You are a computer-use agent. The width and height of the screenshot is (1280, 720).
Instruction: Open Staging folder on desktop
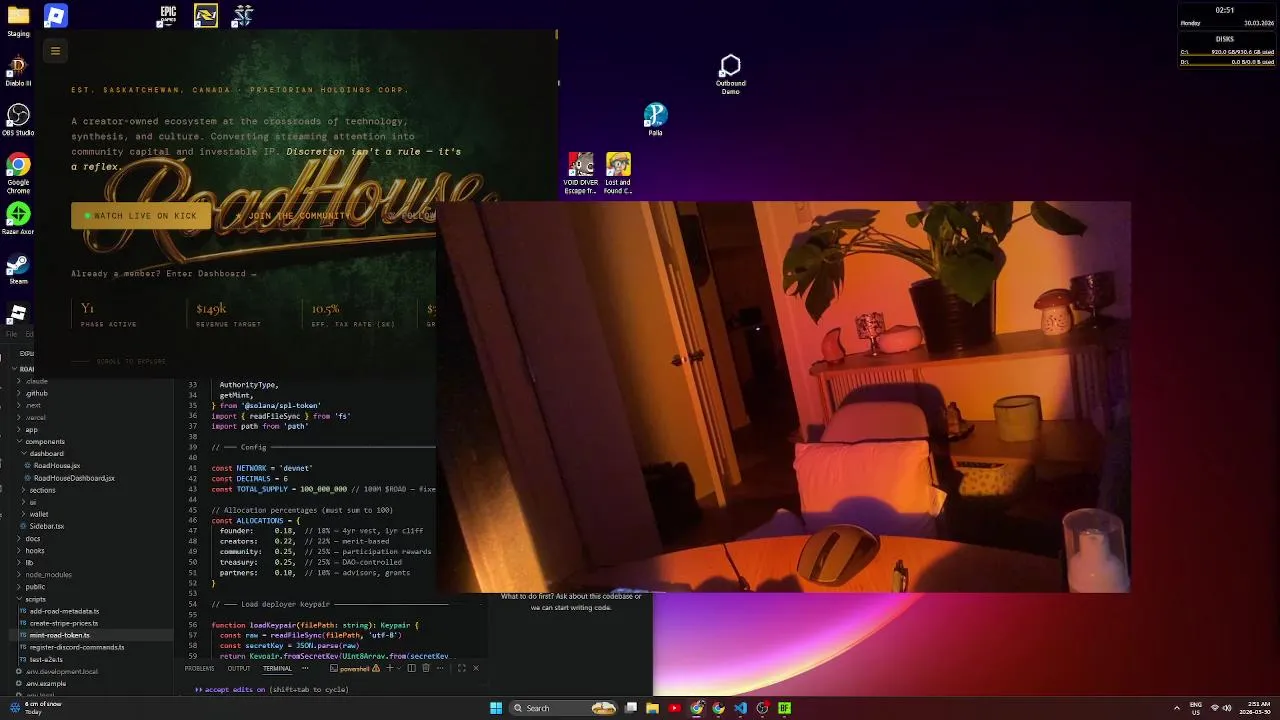(18, 21)
